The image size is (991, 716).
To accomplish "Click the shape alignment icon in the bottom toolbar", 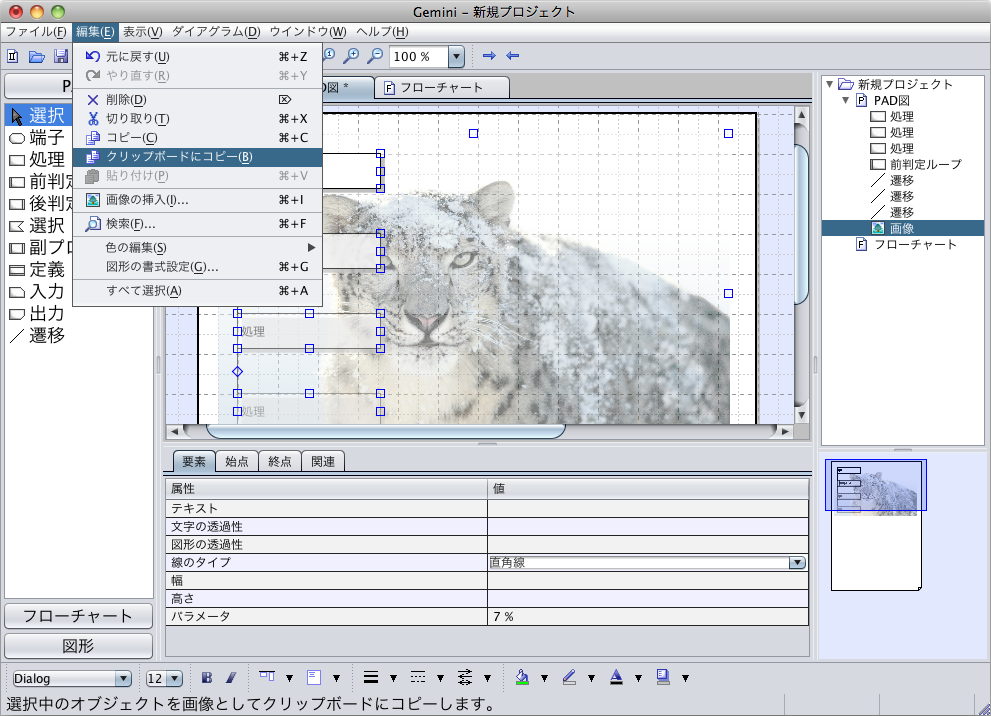I will pos(267,677).
